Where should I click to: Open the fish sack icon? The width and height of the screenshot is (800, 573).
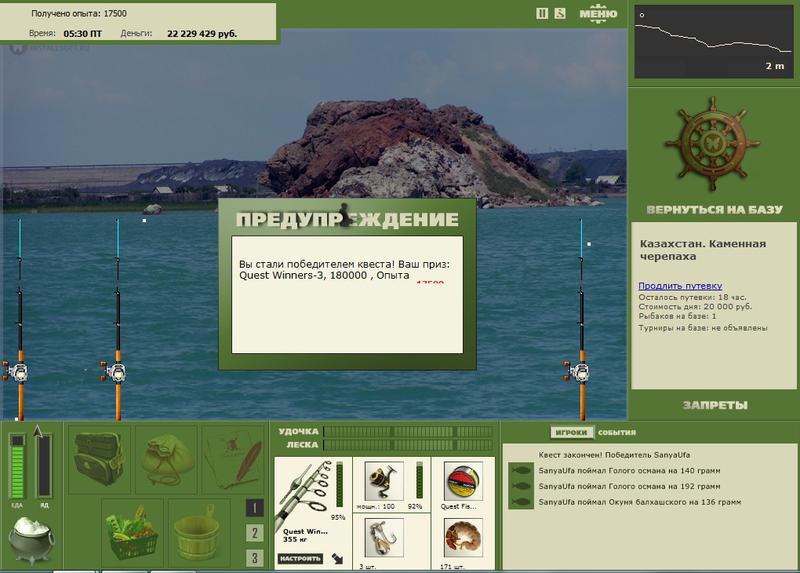point(166,459)
